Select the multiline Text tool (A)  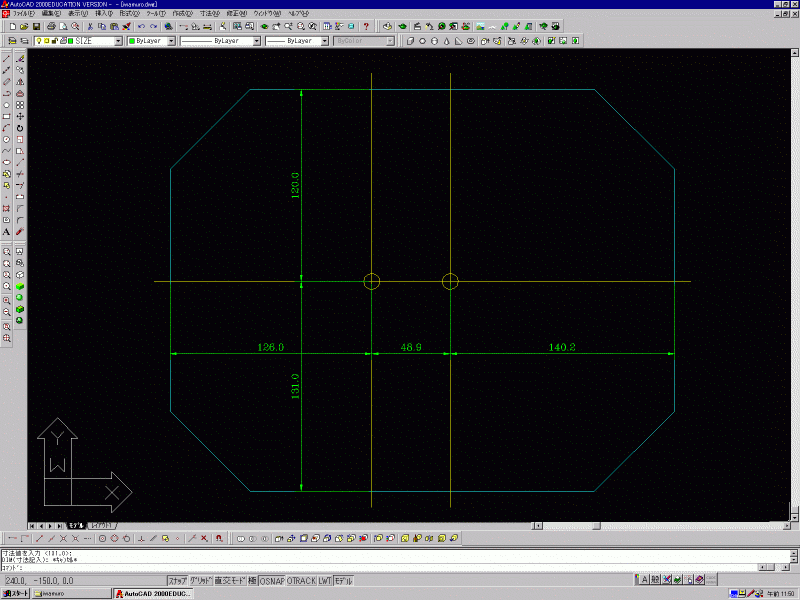(7, 231)
